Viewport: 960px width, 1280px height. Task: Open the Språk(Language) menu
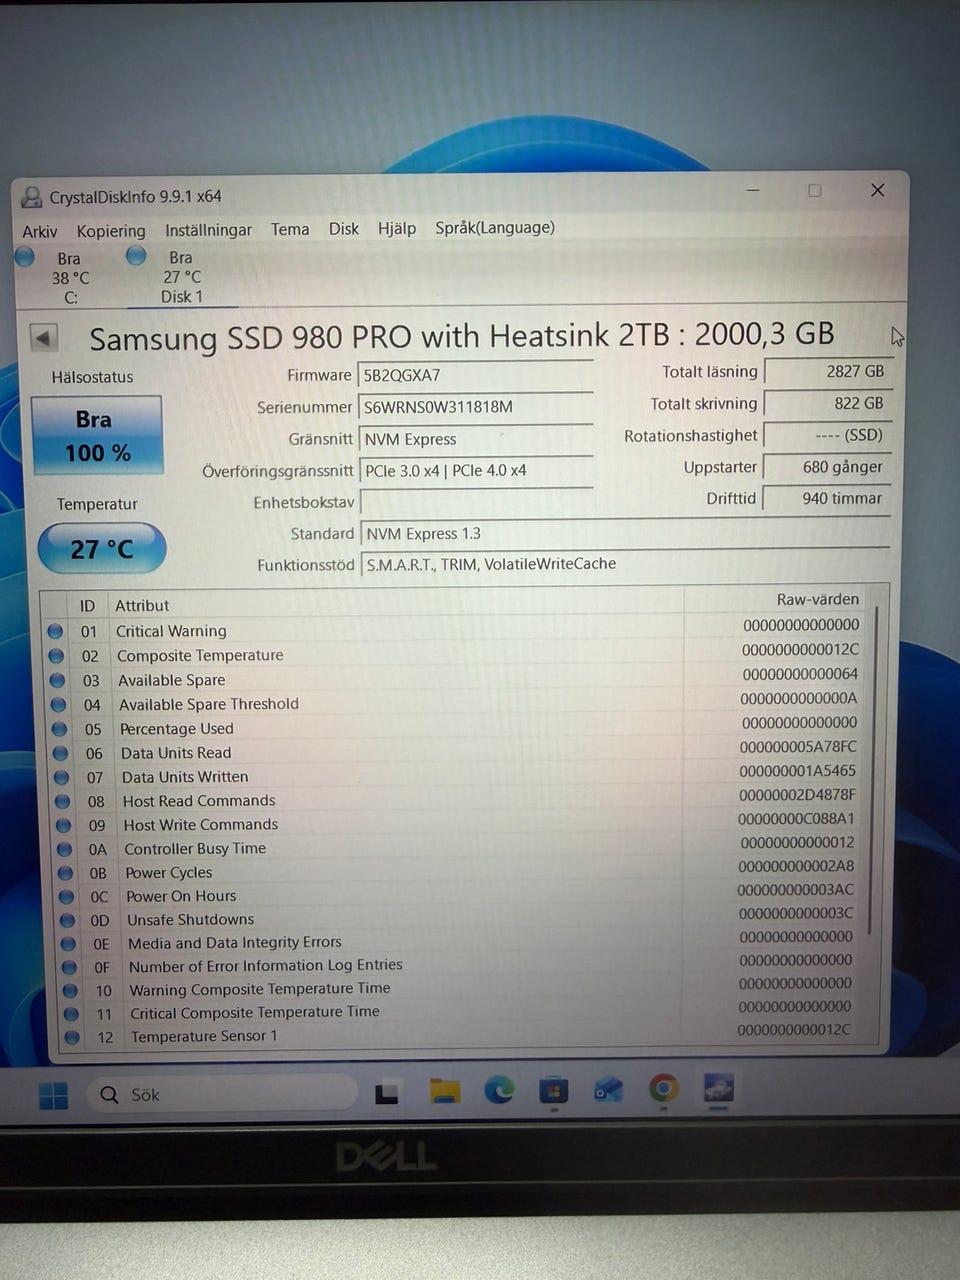point(495,228)
